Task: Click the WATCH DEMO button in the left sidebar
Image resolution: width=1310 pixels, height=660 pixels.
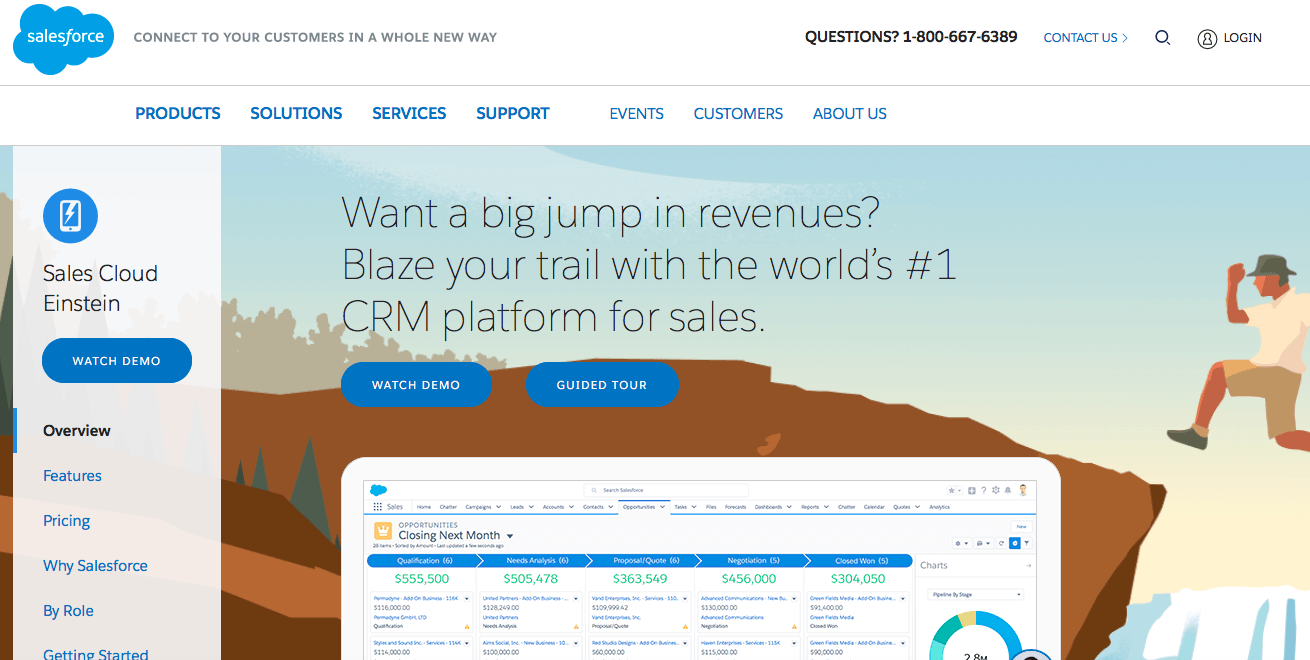Action: (x=117, y=361)
